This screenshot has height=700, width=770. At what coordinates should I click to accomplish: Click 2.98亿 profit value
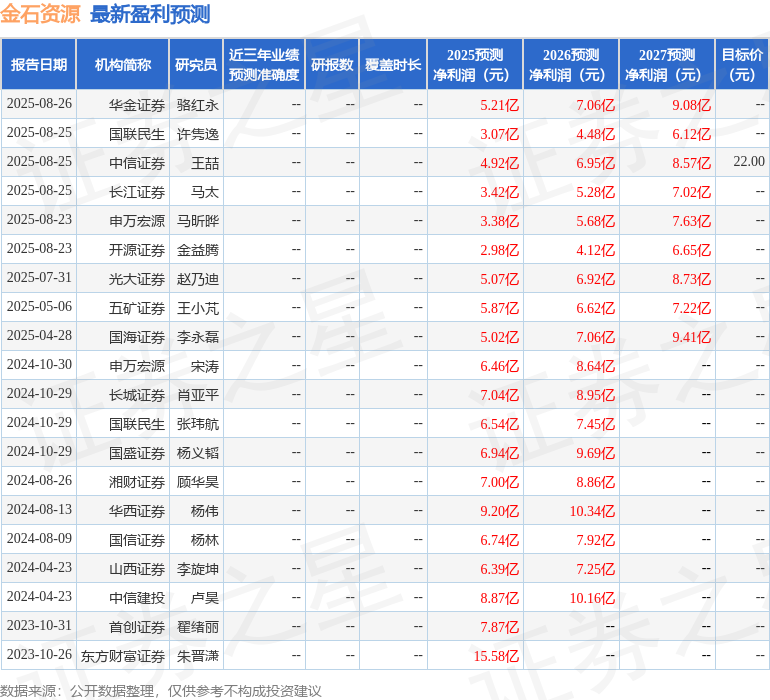pos(499,250)
